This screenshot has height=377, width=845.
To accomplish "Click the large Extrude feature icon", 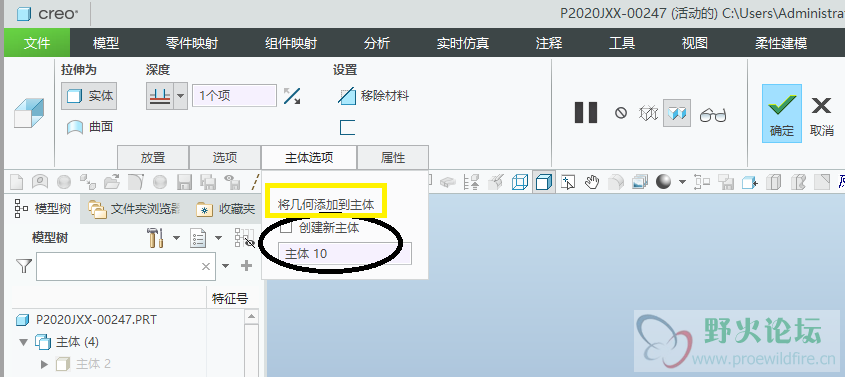I will (x=29, y=113).
